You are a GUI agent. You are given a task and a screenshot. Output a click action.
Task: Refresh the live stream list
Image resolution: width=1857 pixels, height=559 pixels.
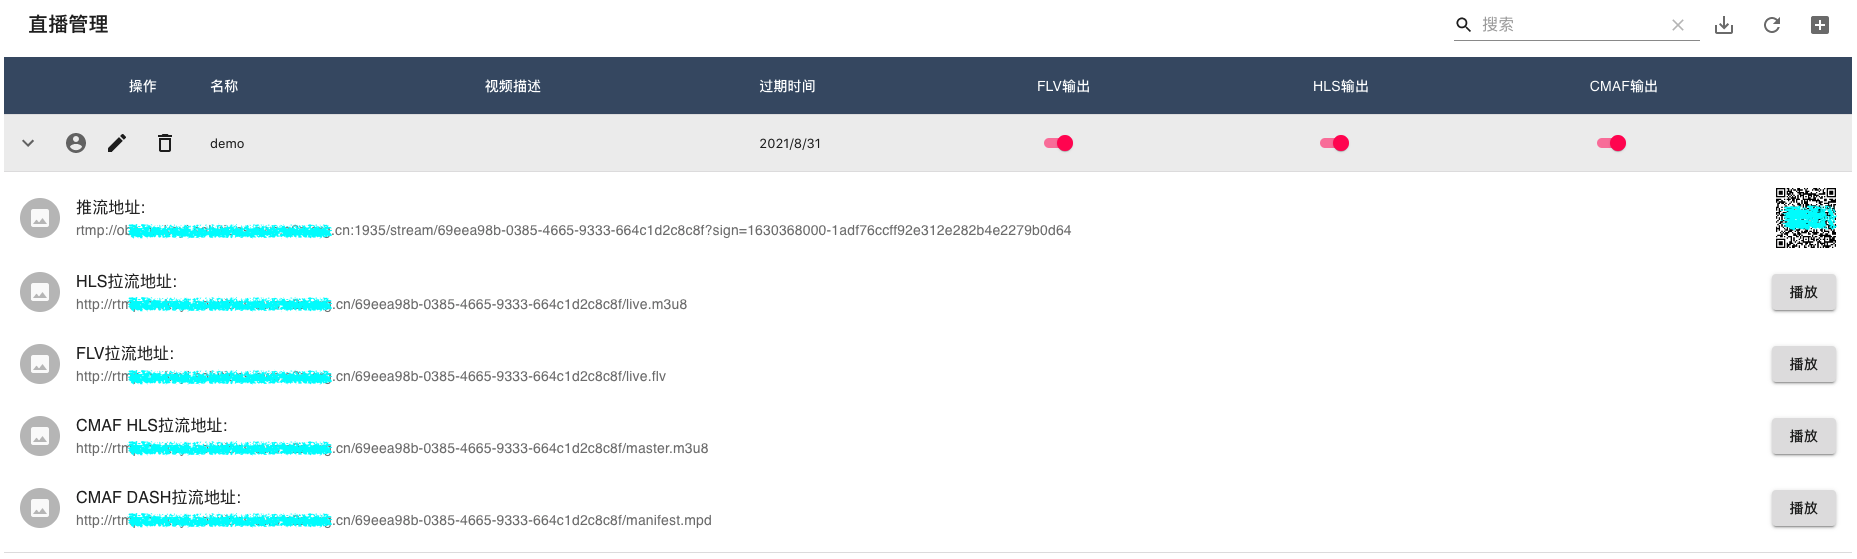tap(1772, 25)
